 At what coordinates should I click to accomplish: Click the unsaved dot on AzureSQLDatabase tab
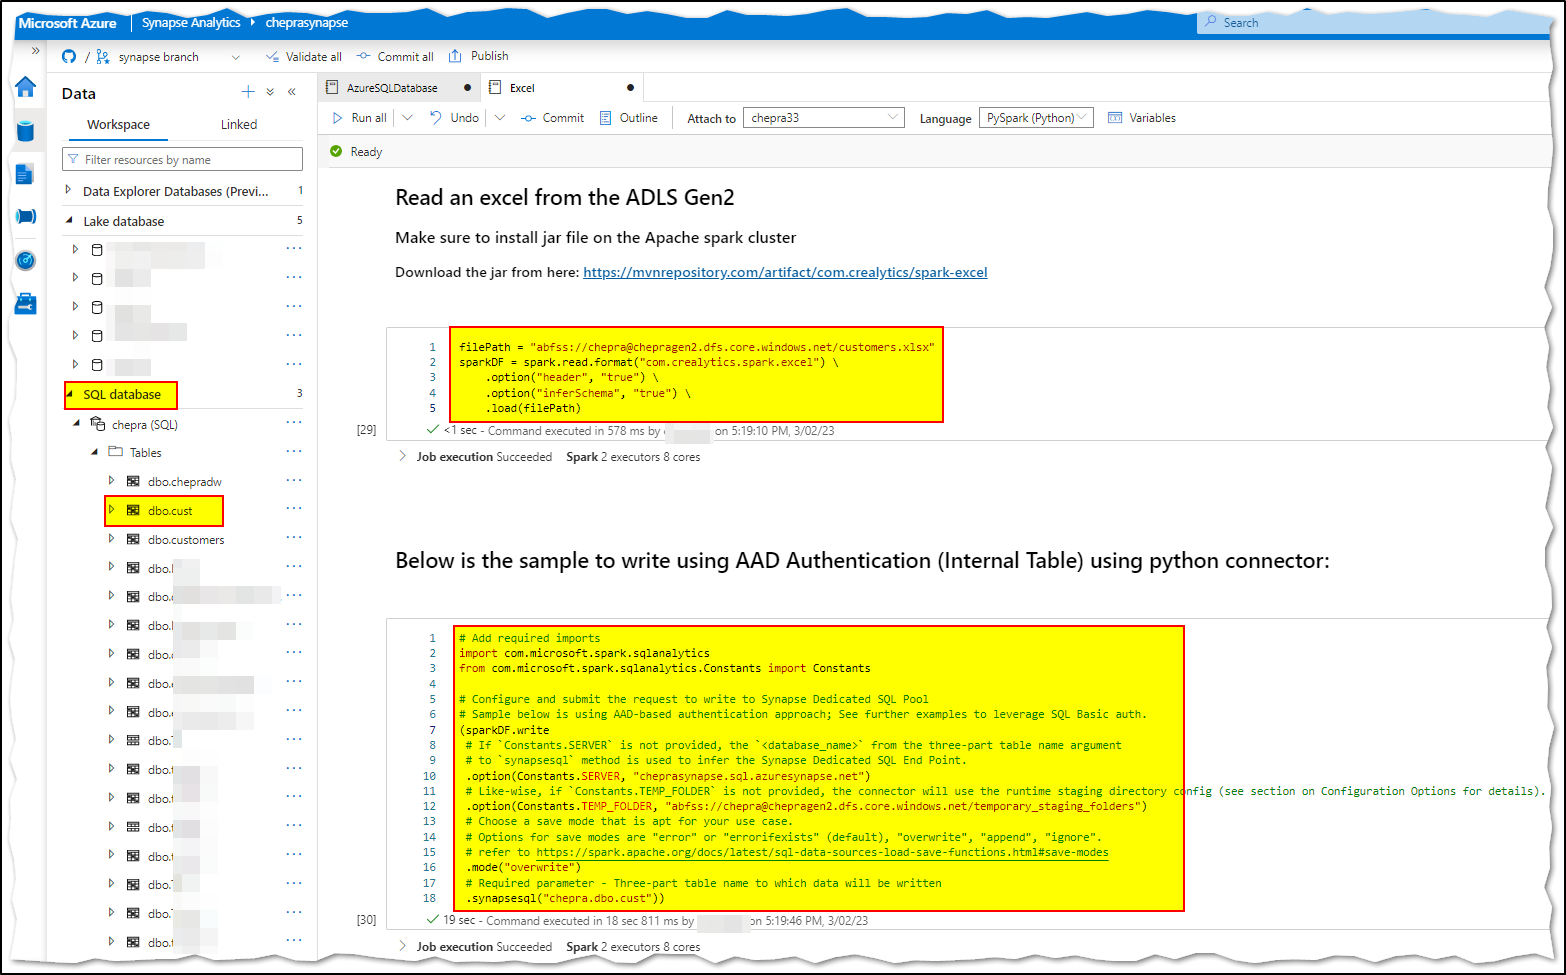point(467,88)
